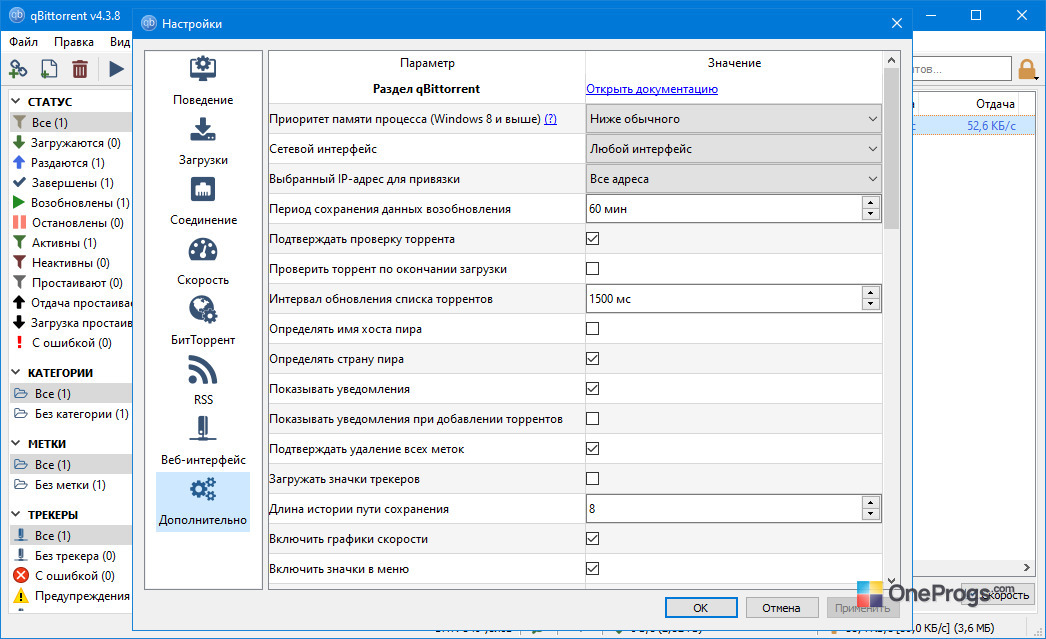Enable Определять имя хоста пира checkbox
1046x639 pixels.
(592, 329)
